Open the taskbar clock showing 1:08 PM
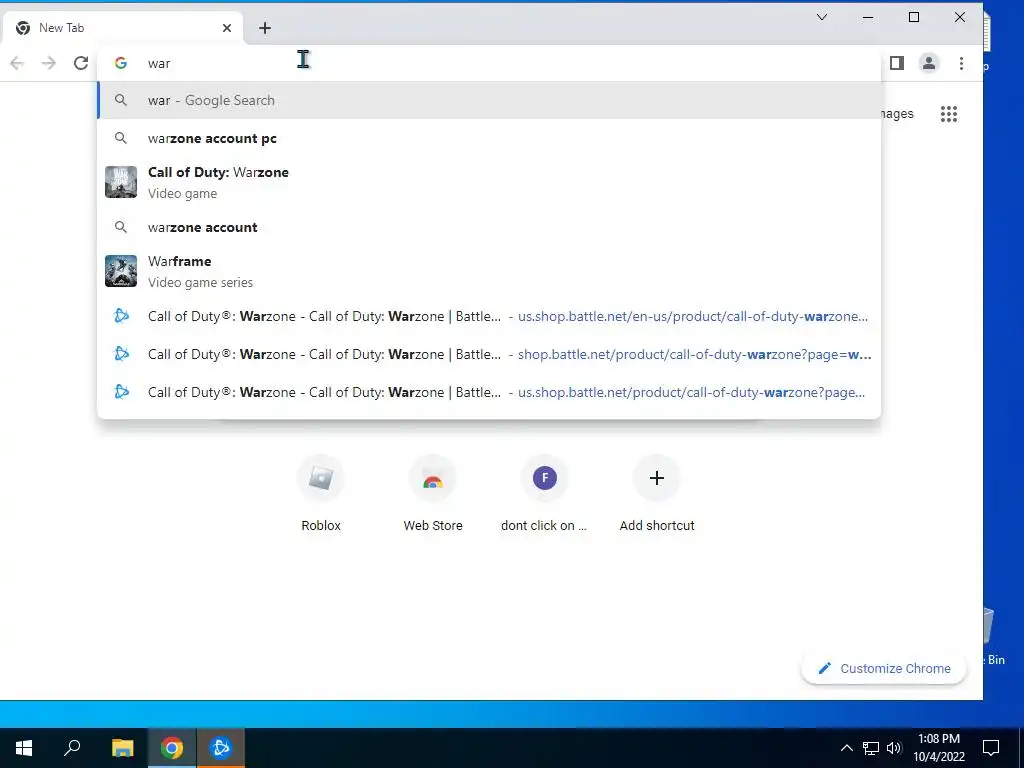 pyautogui.click(x=938, y=748)
